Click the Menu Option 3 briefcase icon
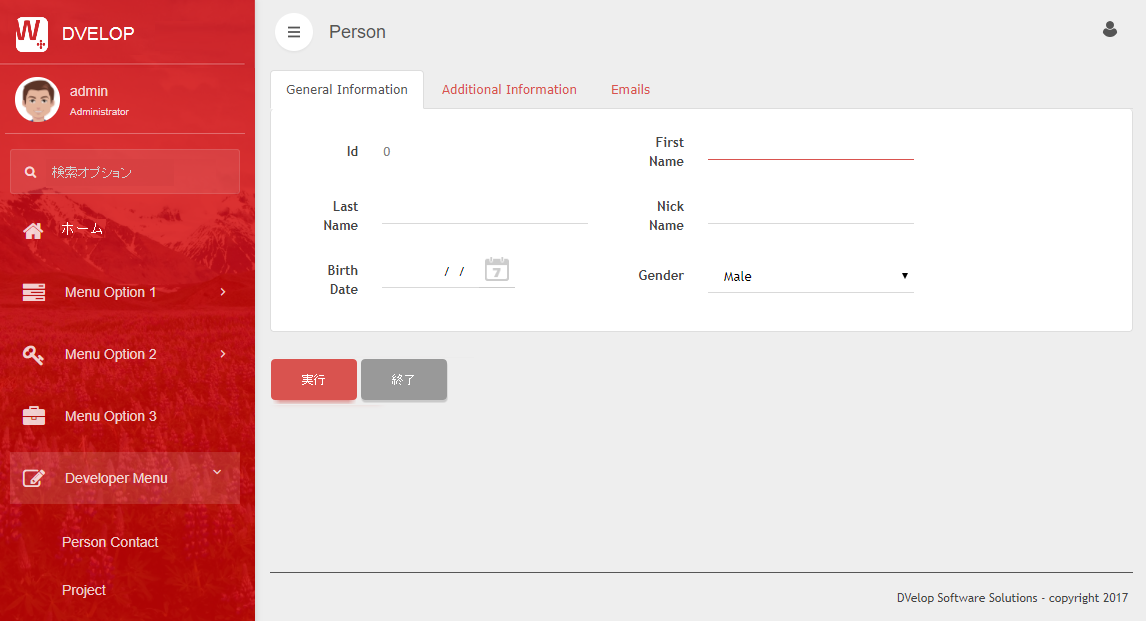Screen dimensions: 1146x621 pyautogui.click(x=33, y=416)
